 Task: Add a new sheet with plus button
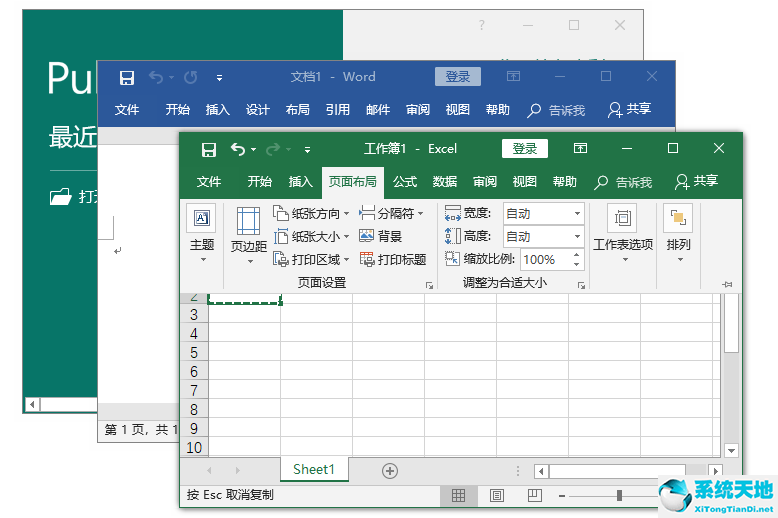click(390, 471)
